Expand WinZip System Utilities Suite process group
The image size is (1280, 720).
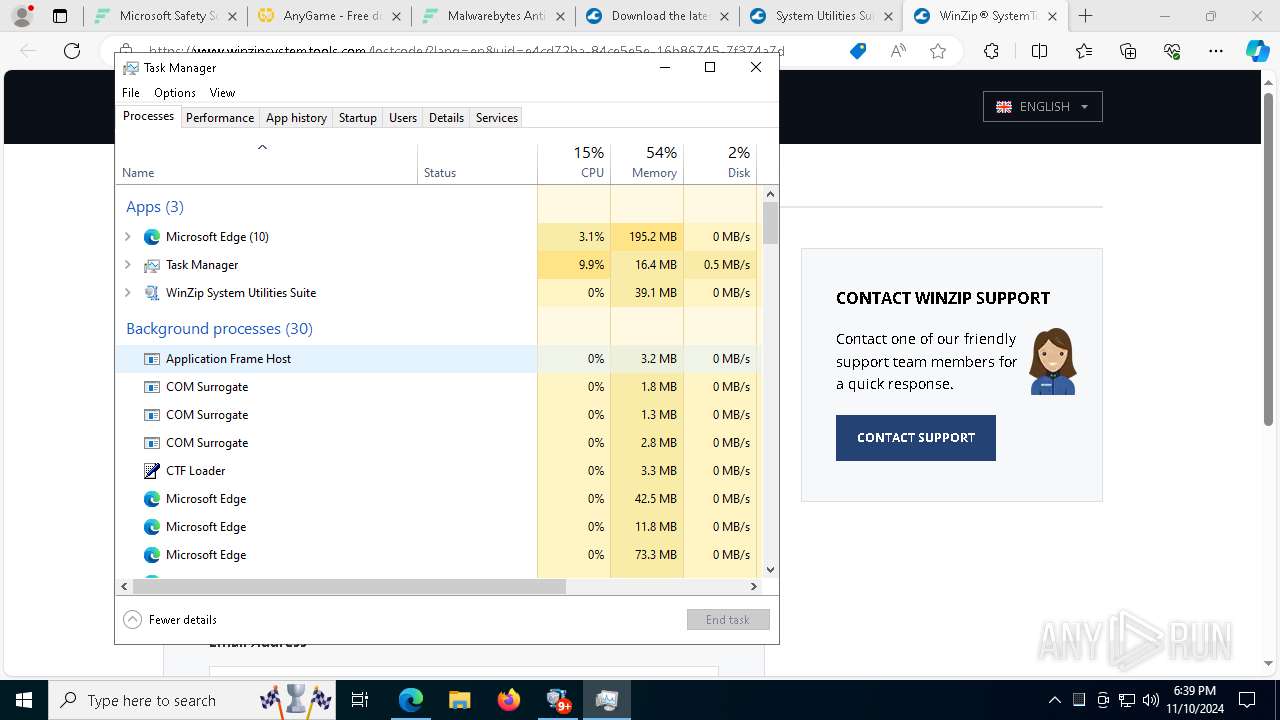point(127,293)
